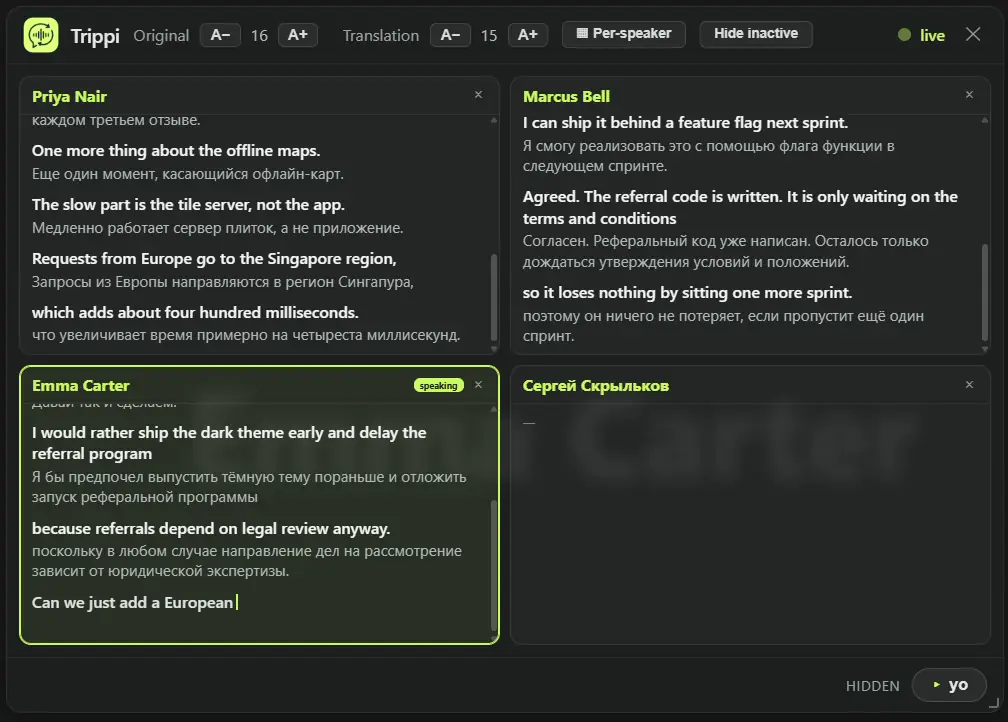Select the Сергей Скрыльков speaker name
The height and width of the screenshot is (722, 1008).
[596, 386]
